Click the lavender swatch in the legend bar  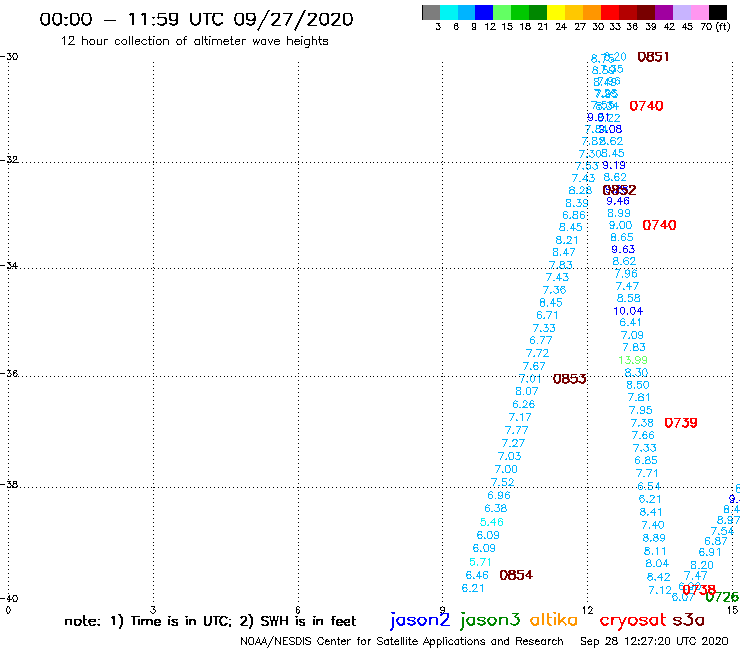[x=682, y=12]
